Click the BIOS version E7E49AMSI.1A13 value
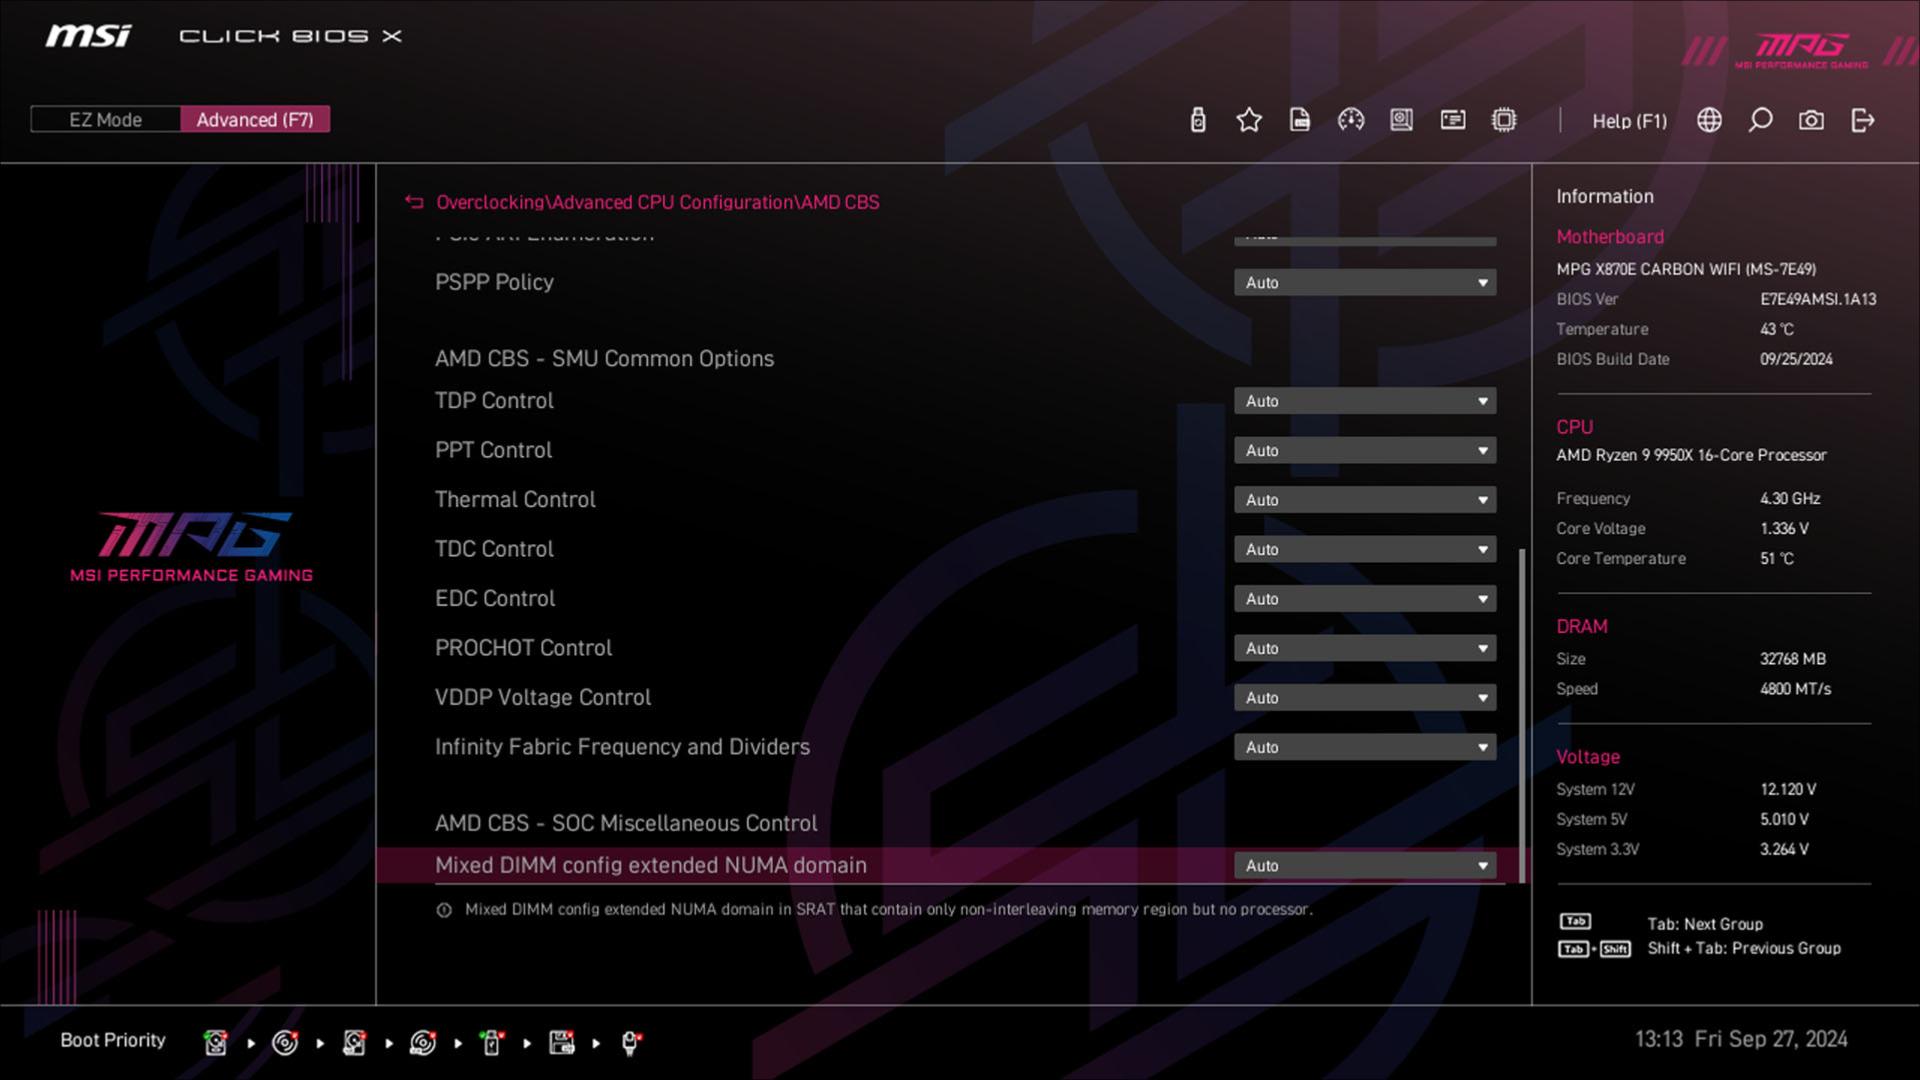Image resolution: width=1920 pixels, height=1080 pixels. point(1818,299)
